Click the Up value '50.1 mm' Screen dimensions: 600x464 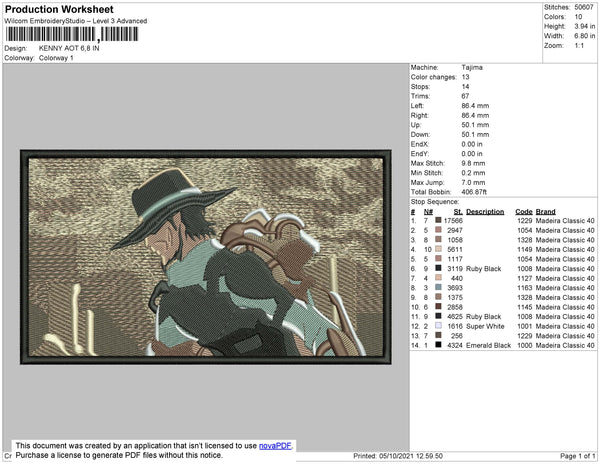click(x=475, y=125)
